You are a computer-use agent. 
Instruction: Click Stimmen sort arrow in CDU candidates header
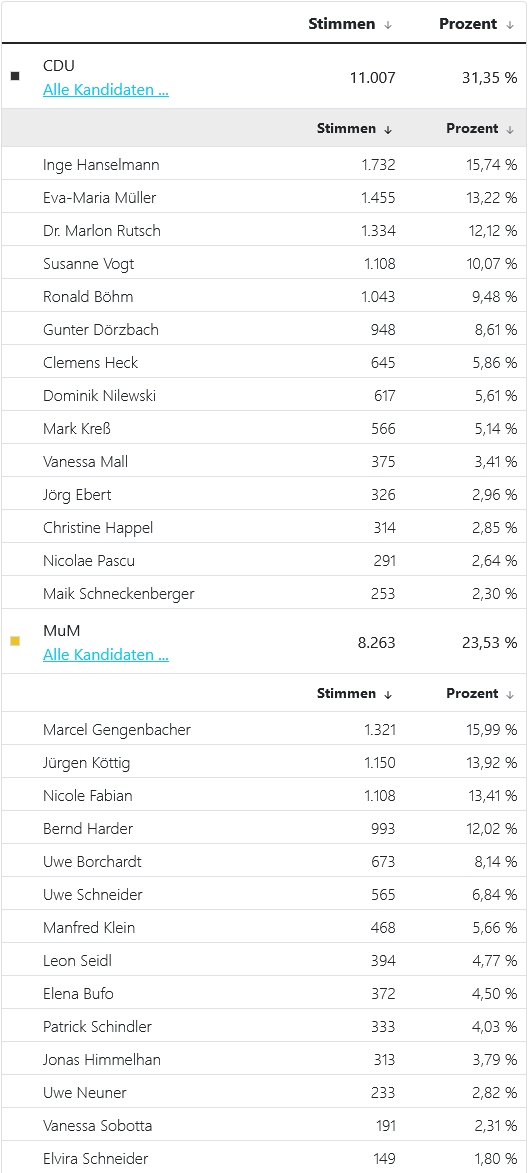(388, 129)
